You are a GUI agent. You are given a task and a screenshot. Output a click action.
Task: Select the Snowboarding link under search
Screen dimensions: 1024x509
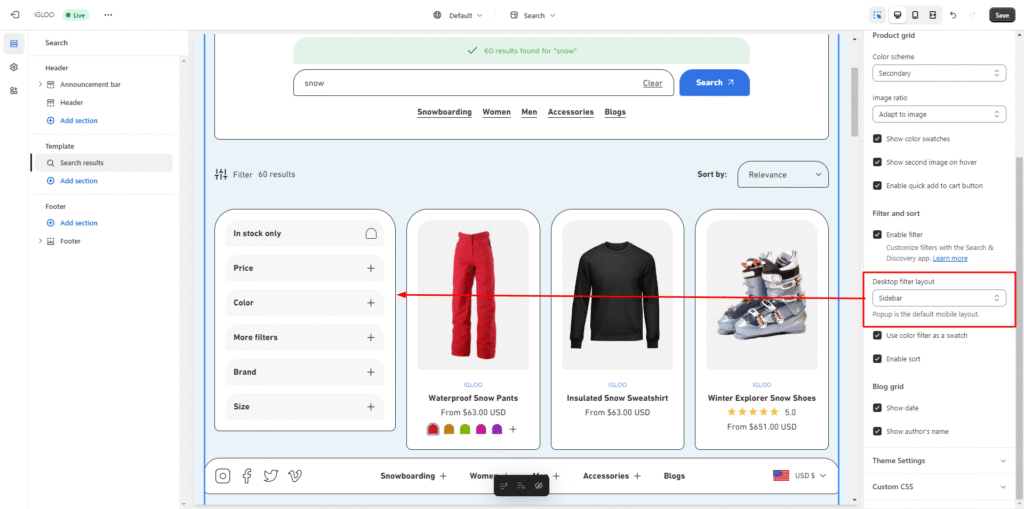pos(444,112)
